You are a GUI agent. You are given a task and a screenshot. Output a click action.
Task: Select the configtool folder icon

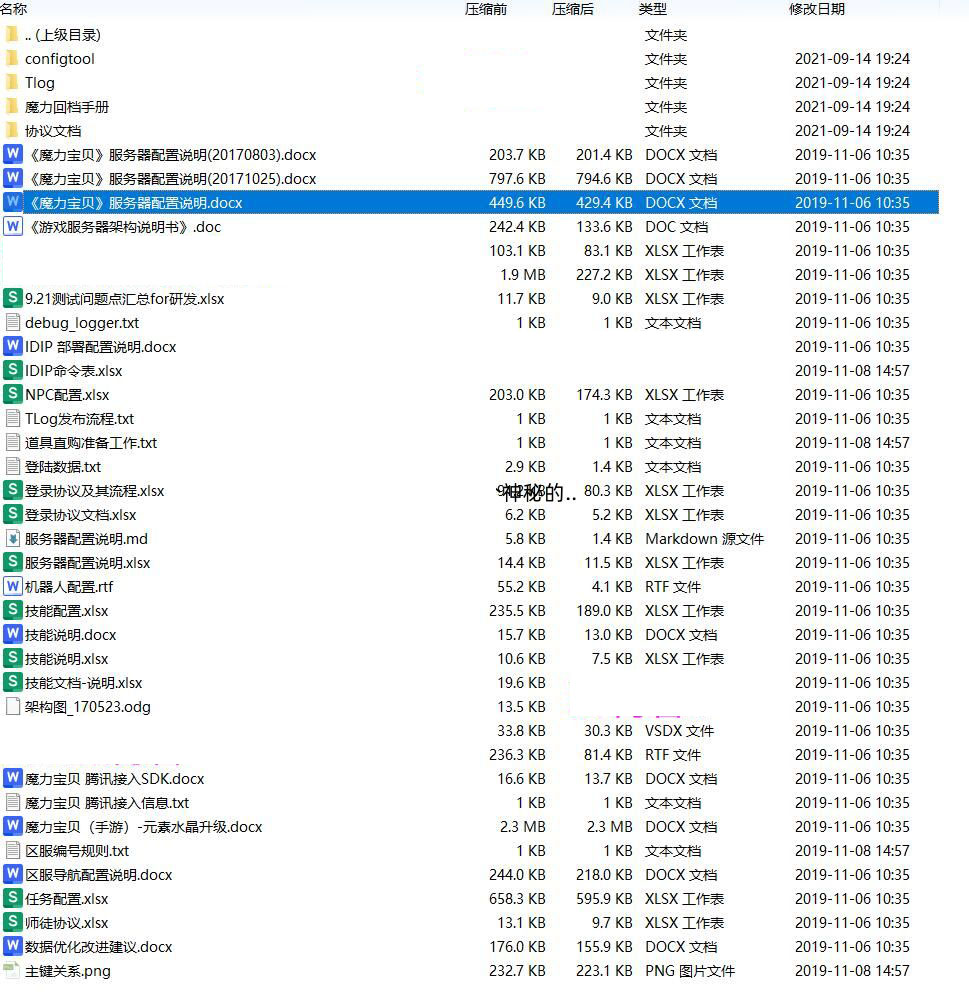click(12, 58)
